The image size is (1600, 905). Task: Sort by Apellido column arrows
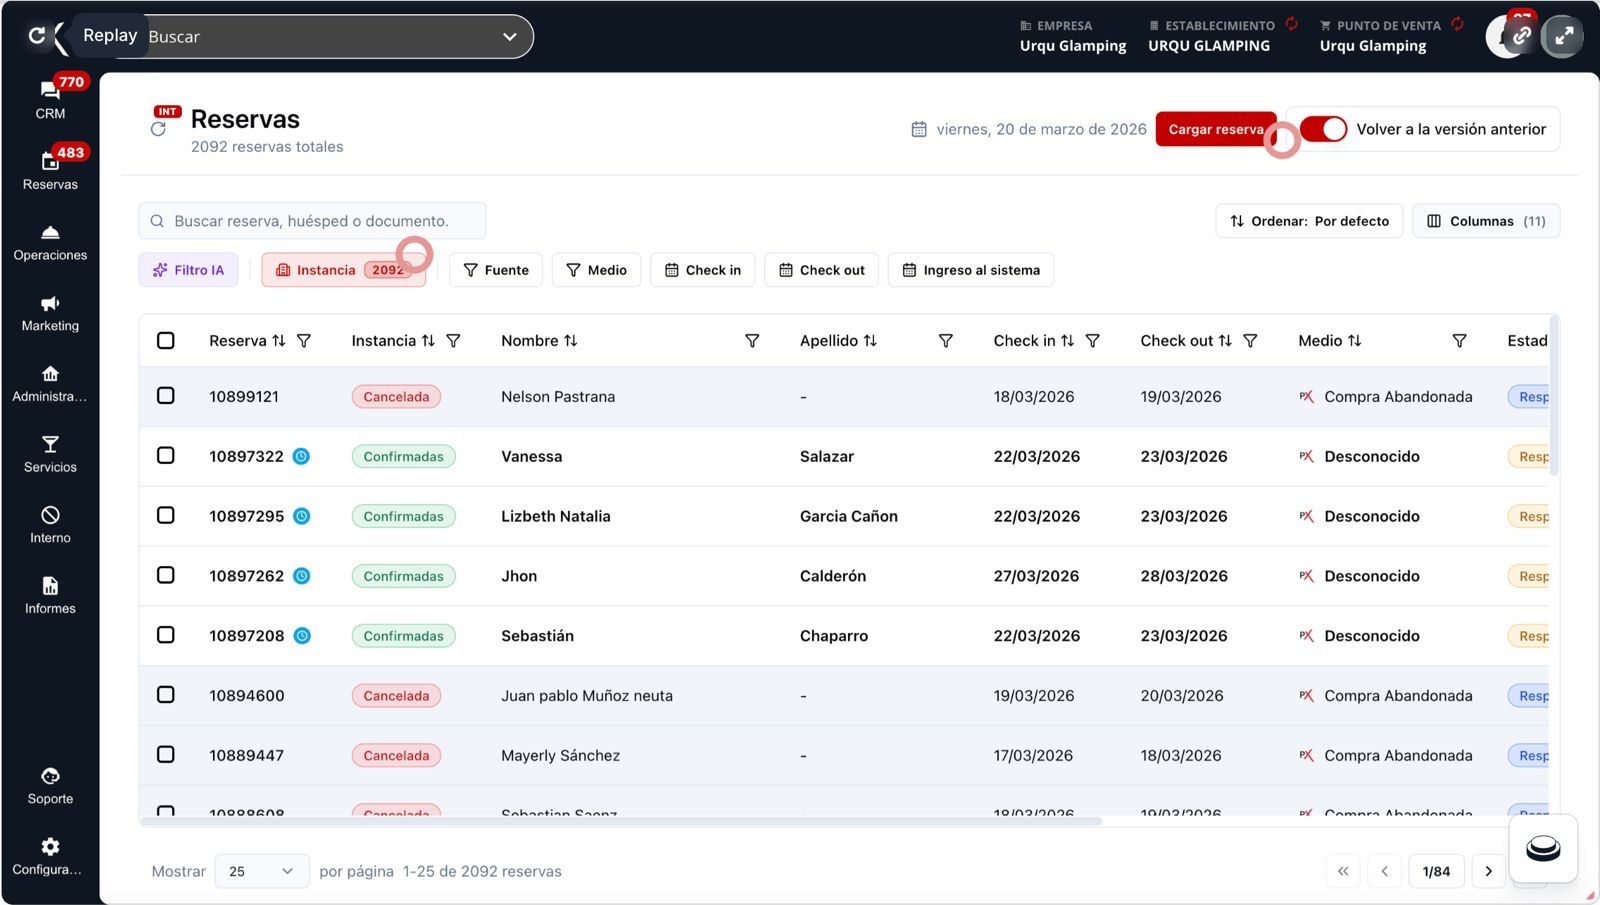pyautogui.click(x=870, y=341)
